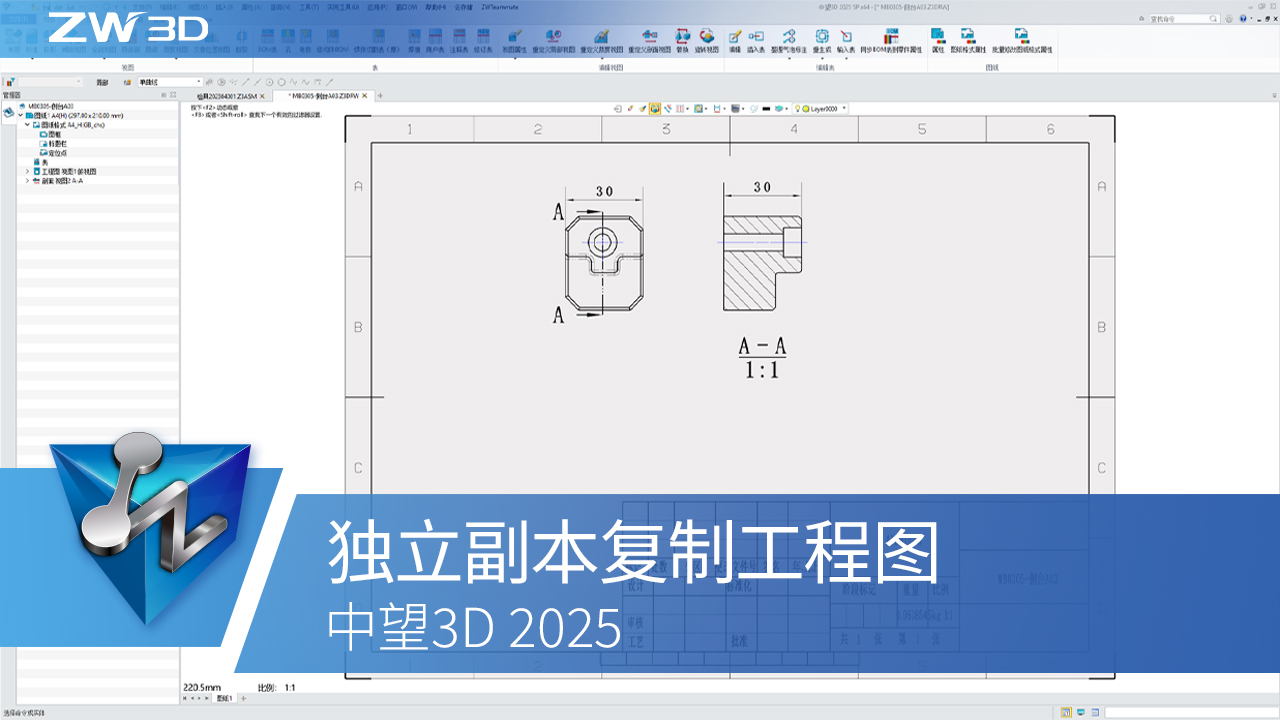Click the circle tool in sketch toolbar

point(282,82)
